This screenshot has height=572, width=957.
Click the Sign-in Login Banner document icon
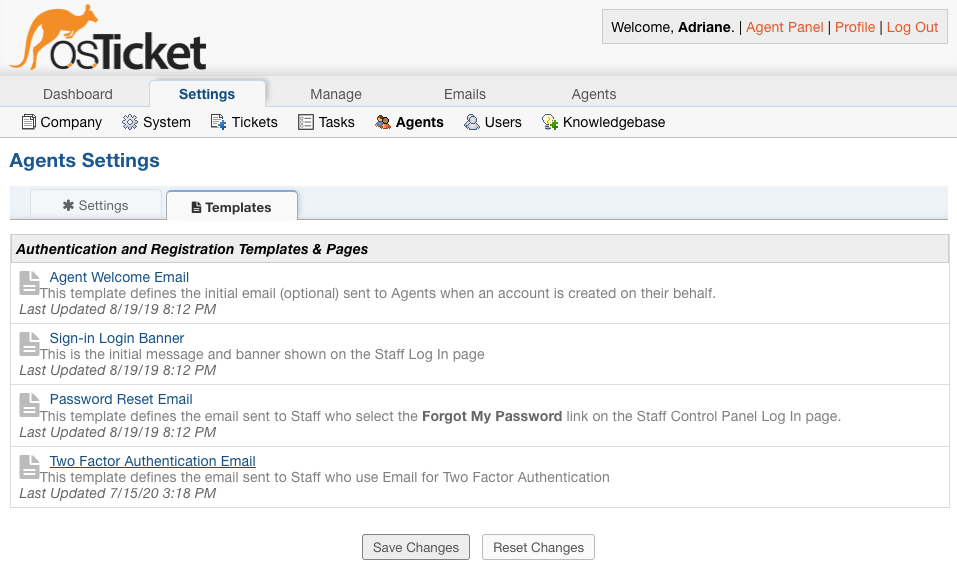(30, 344)
